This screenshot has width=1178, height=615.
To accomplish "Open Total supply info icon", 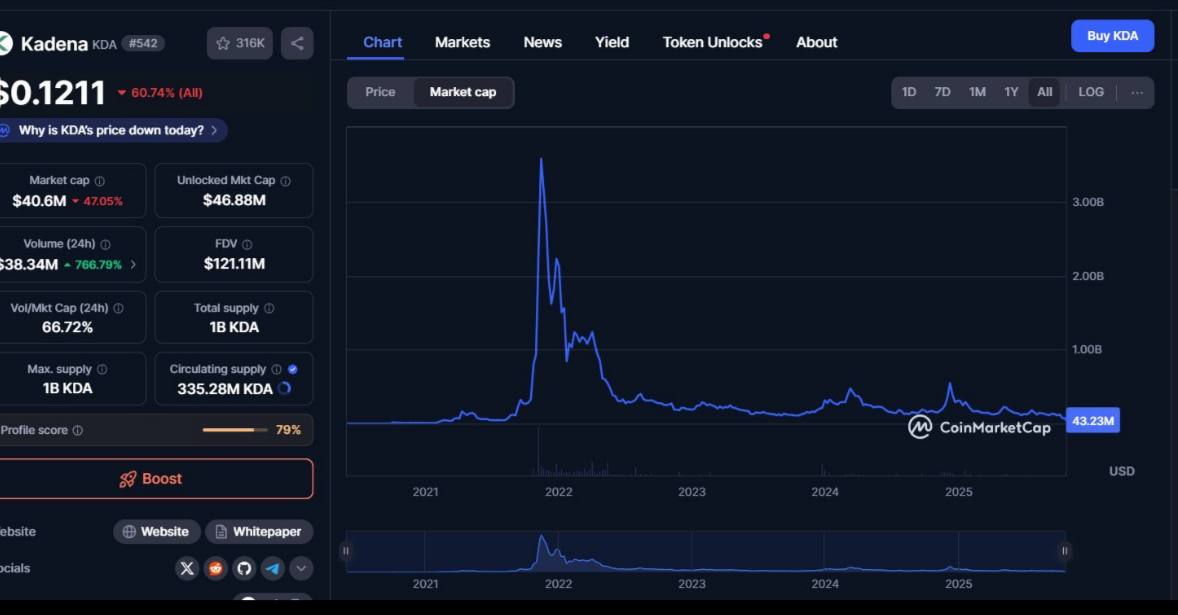I will coord(269,309).
